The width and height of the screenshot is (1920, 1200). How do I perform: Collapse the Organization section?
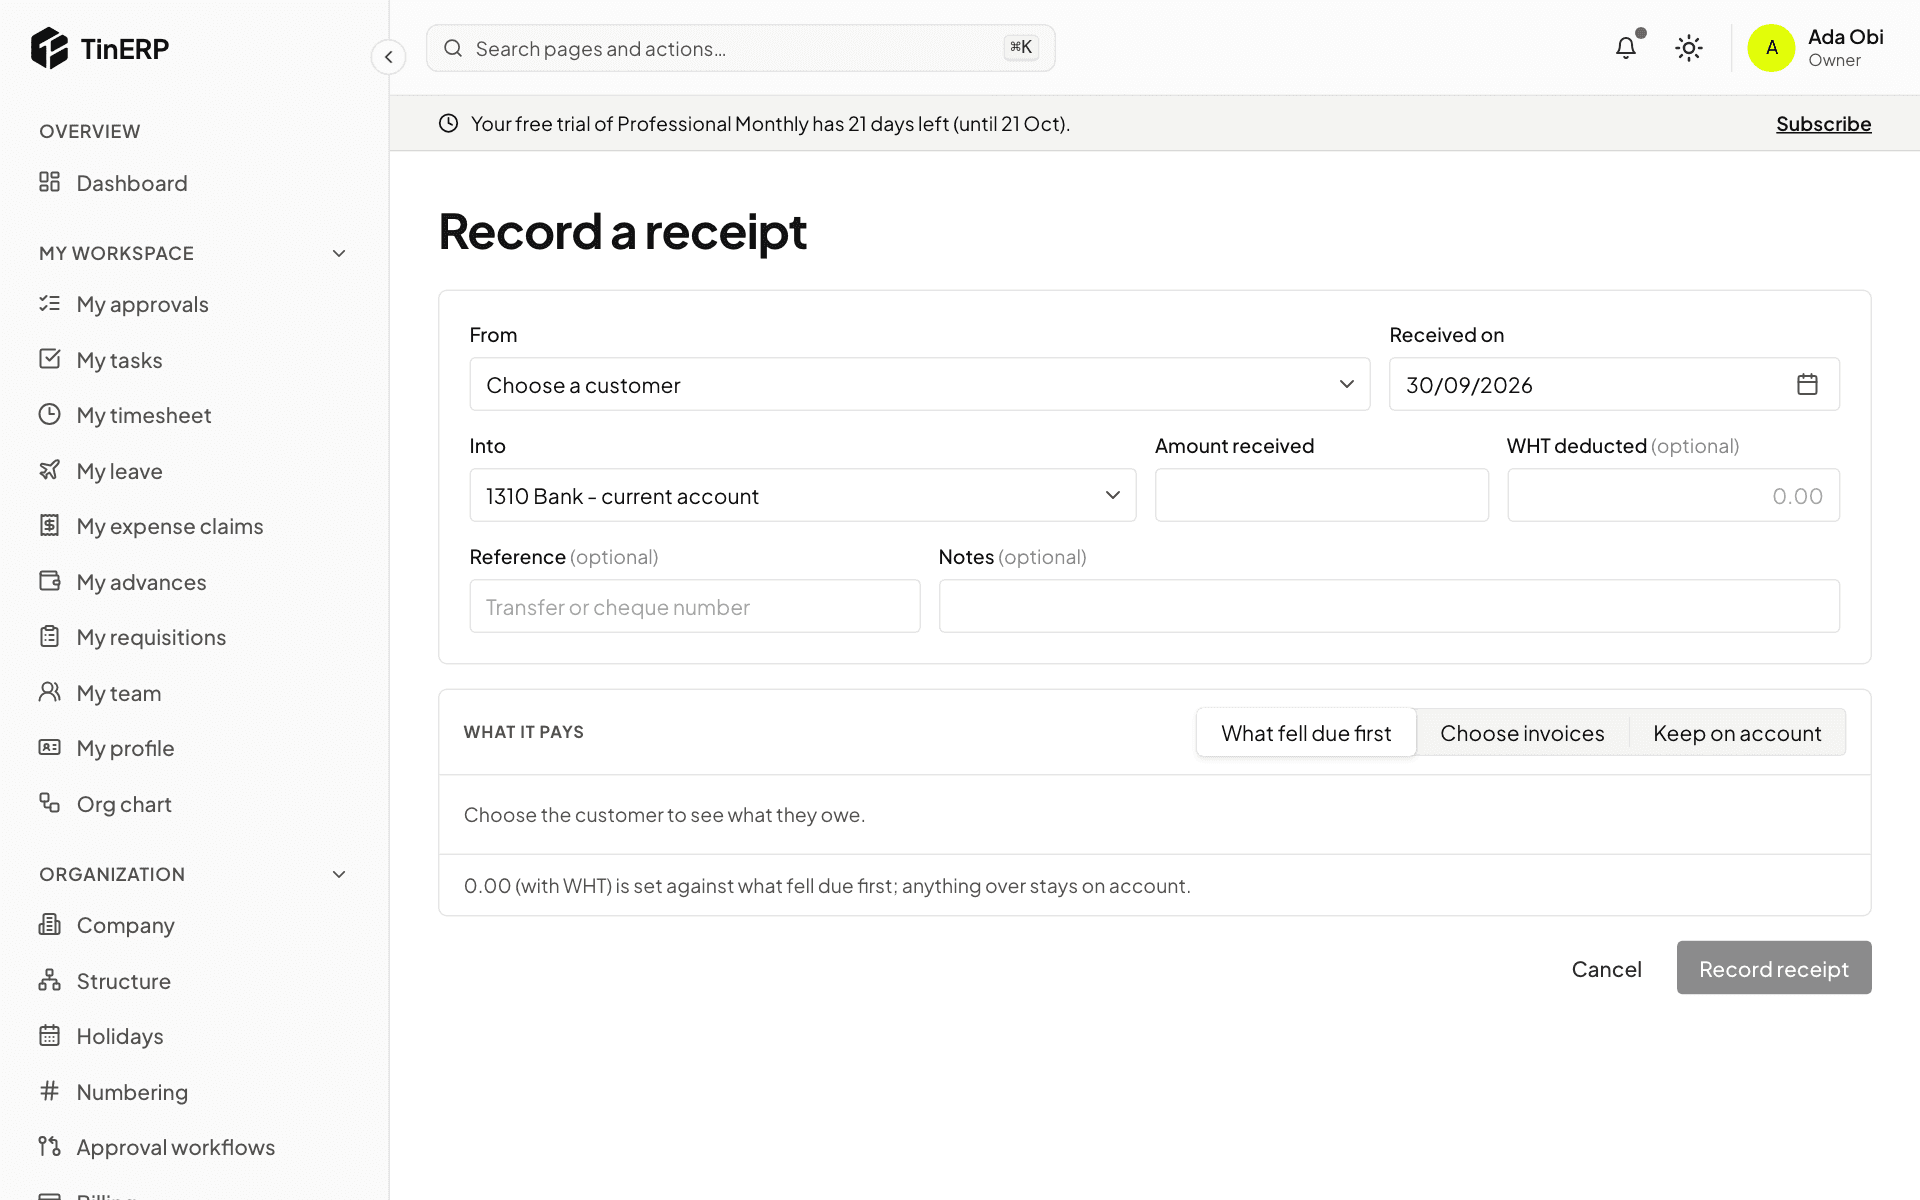[x=339, y=875]
